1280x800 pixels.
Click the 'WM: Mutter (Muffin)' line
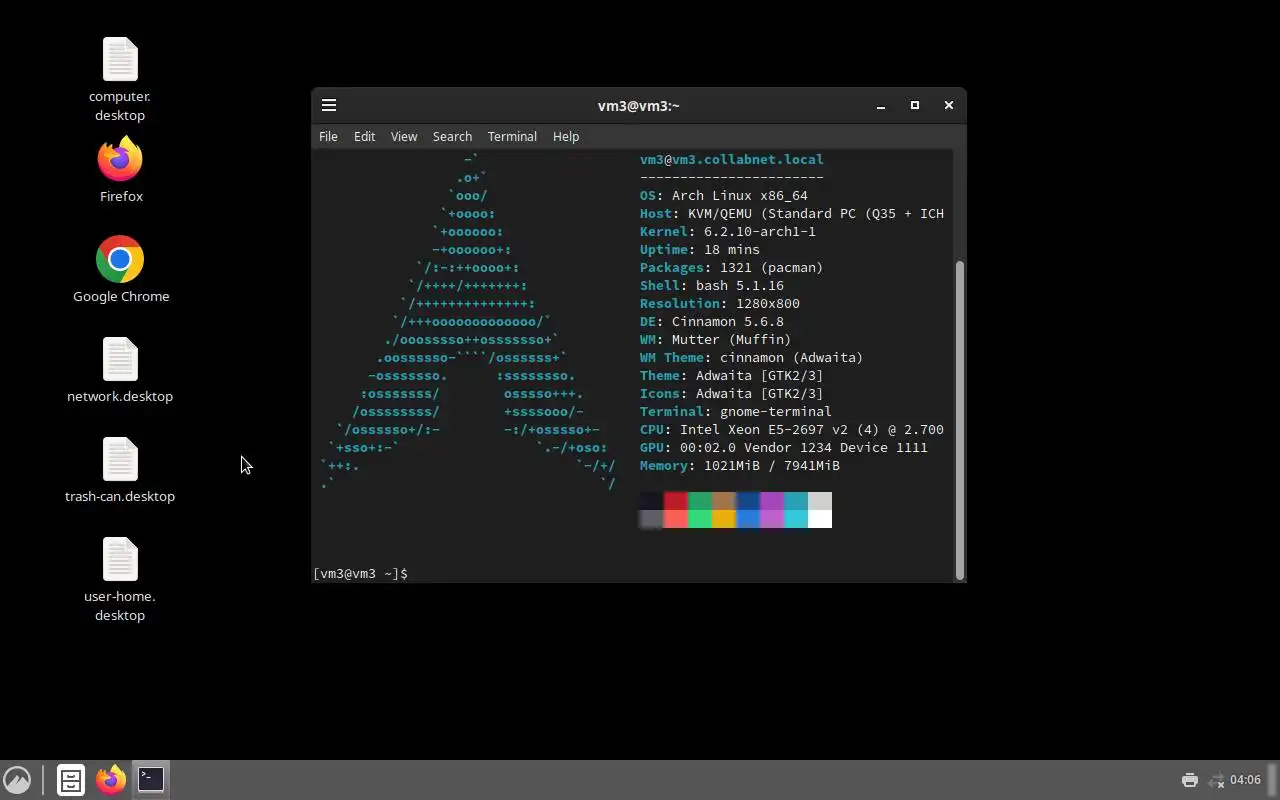pos(716,340)
